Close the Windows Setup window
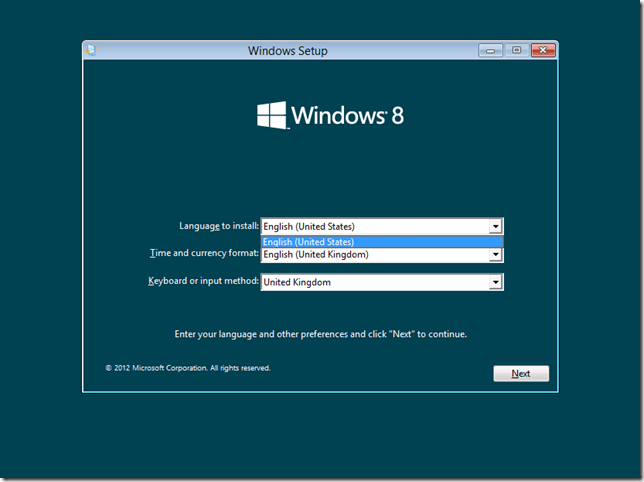Image resolution: width=644 pixels, height=482 pixels. (x=542, y=50)
